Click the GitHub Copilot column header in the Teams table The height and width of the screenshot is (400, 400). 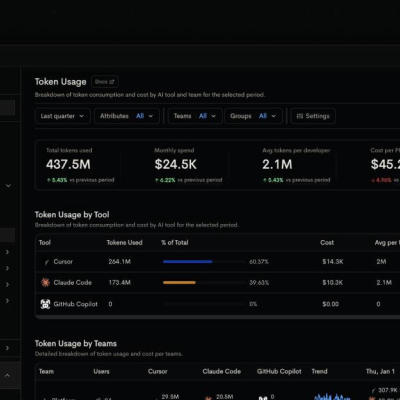click(279, 371)
